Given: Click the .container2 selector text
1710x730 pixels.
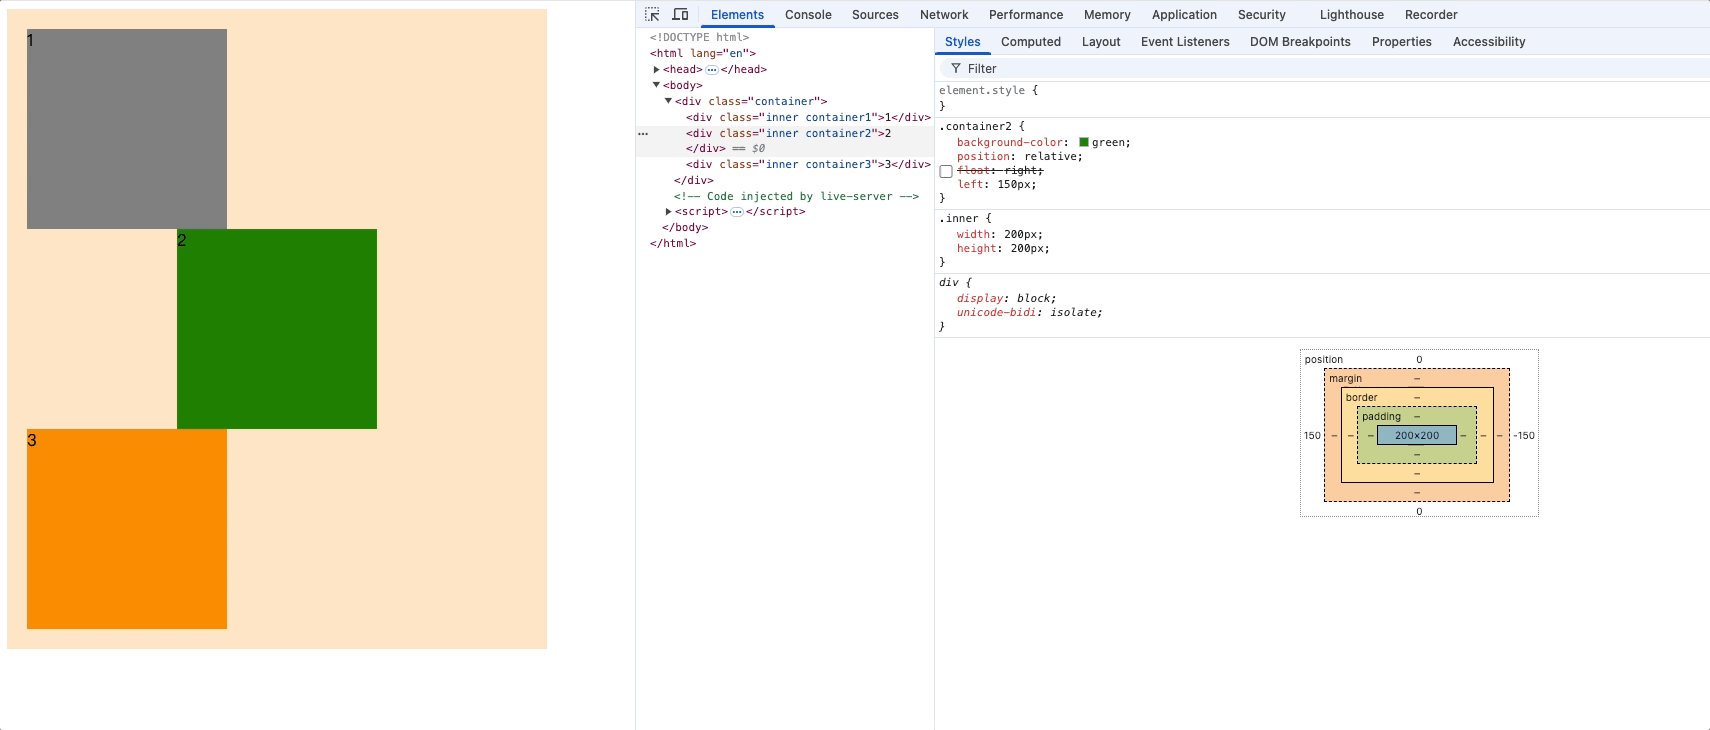Looking at the screenshot, I should click(x=975, y=126).
